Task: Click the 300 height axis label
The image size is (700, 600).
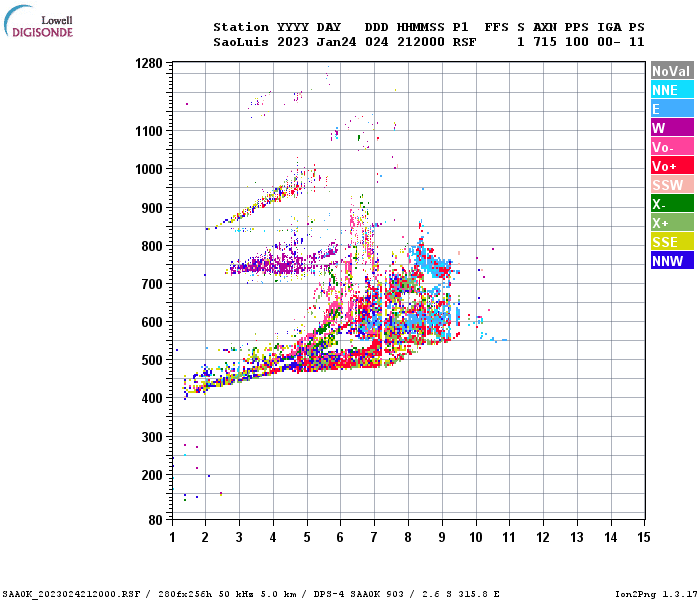Action: click(x=152, y=437)
